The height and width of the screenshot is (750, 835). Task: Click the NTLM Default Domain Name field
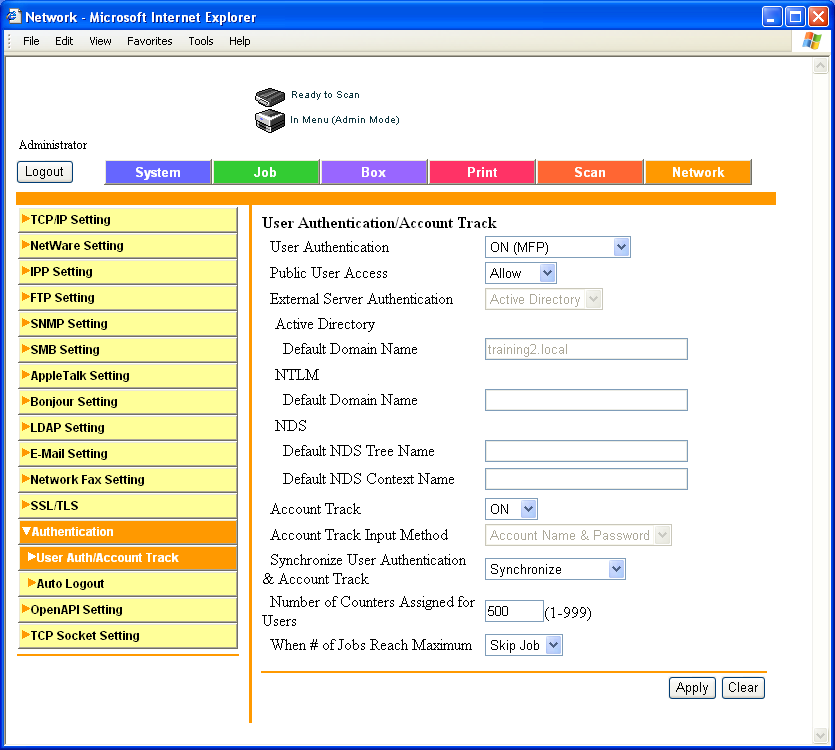[x=586, y=400]
